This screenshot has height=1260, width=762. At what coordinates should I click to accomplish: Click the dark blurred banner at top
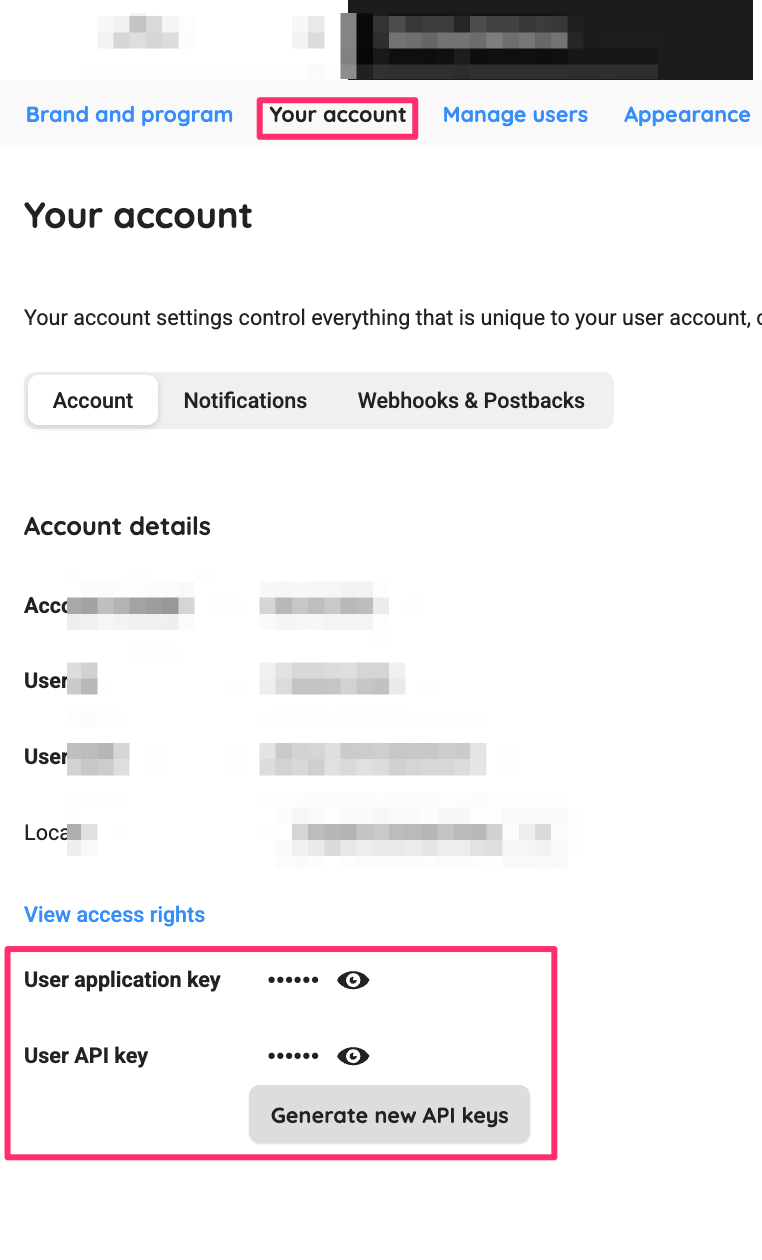(550, 40)
